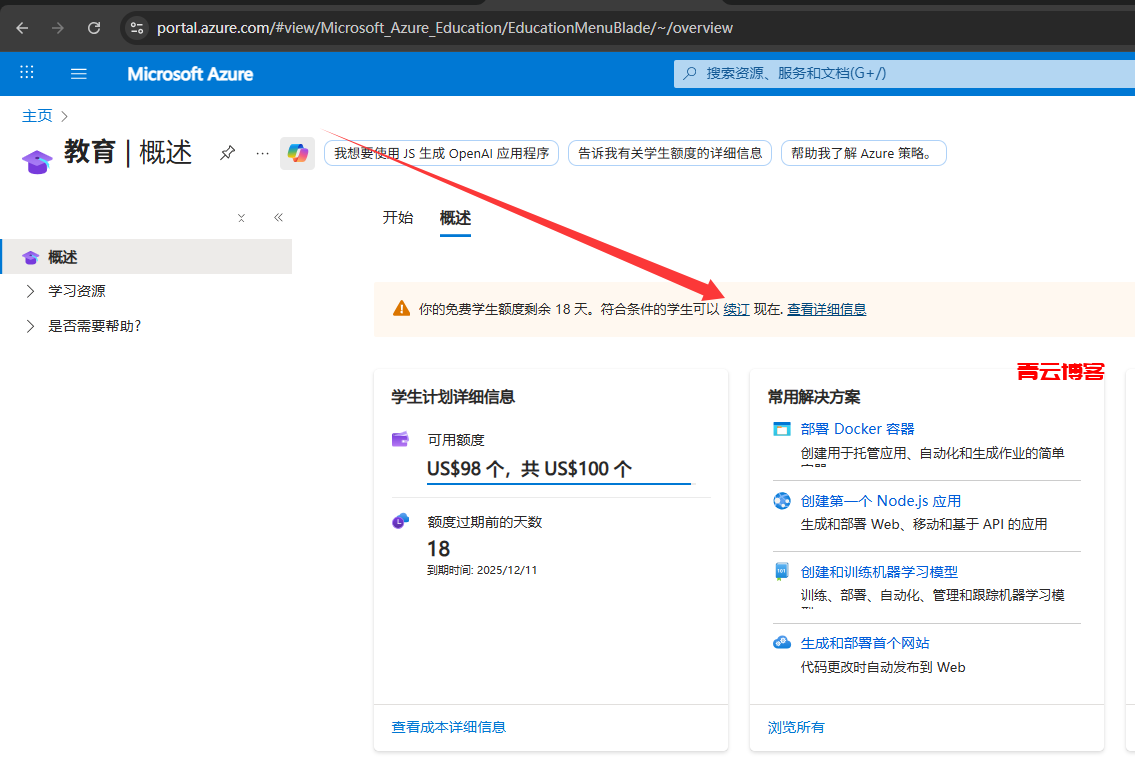The height and width of the screenshot is (761, 1135).
Task: Click the search resources, services and docs box
Action: (904, 73)
